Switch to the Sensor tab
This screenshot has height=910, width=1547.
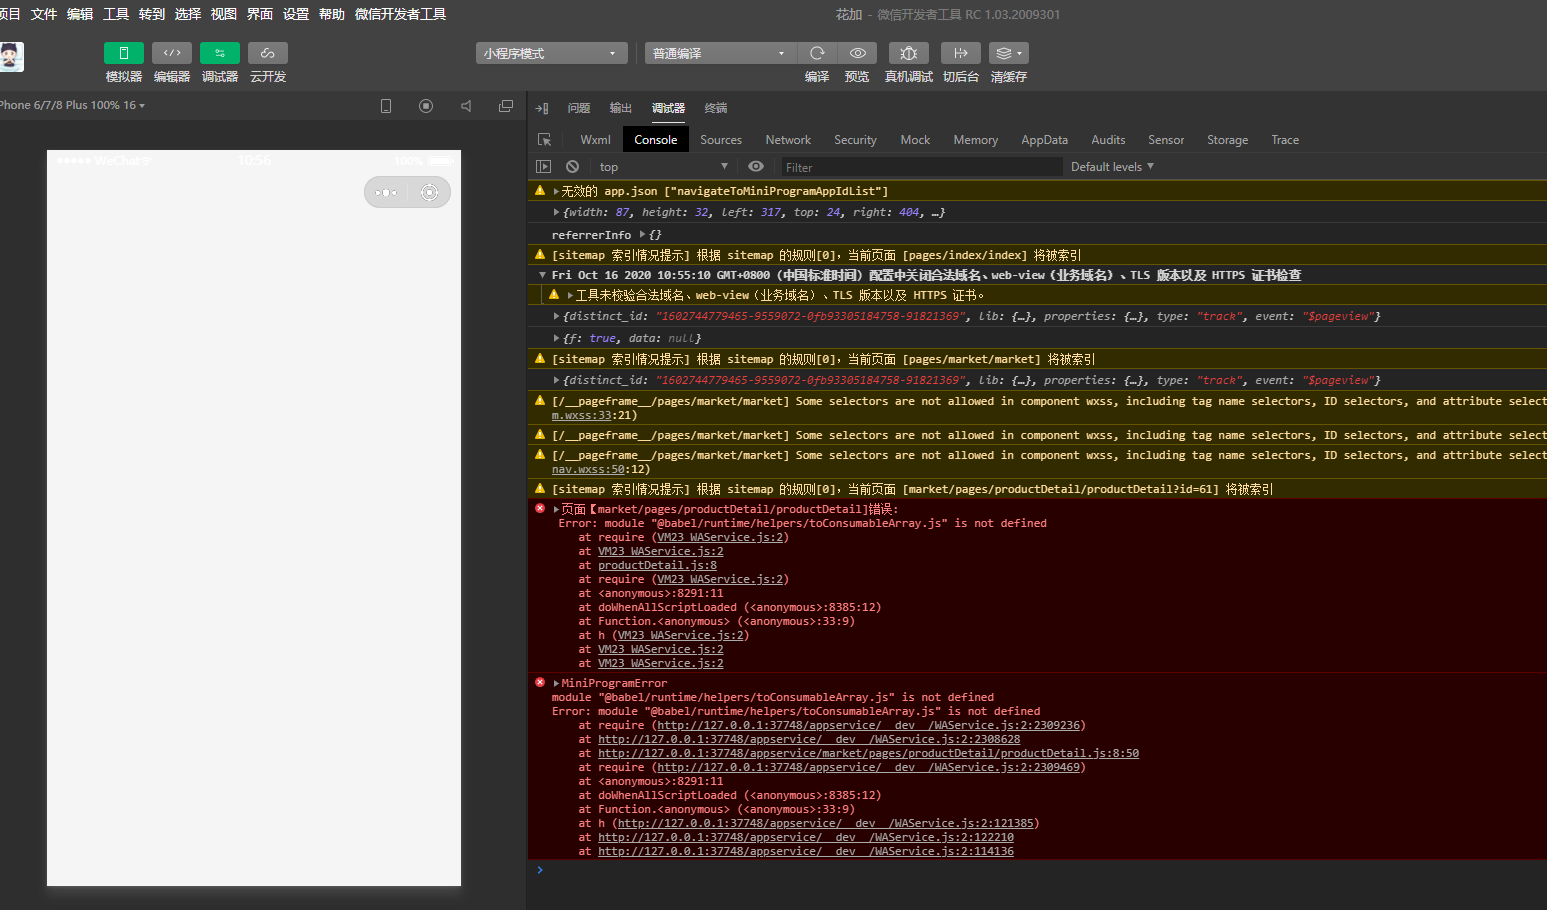point(1166,140)
